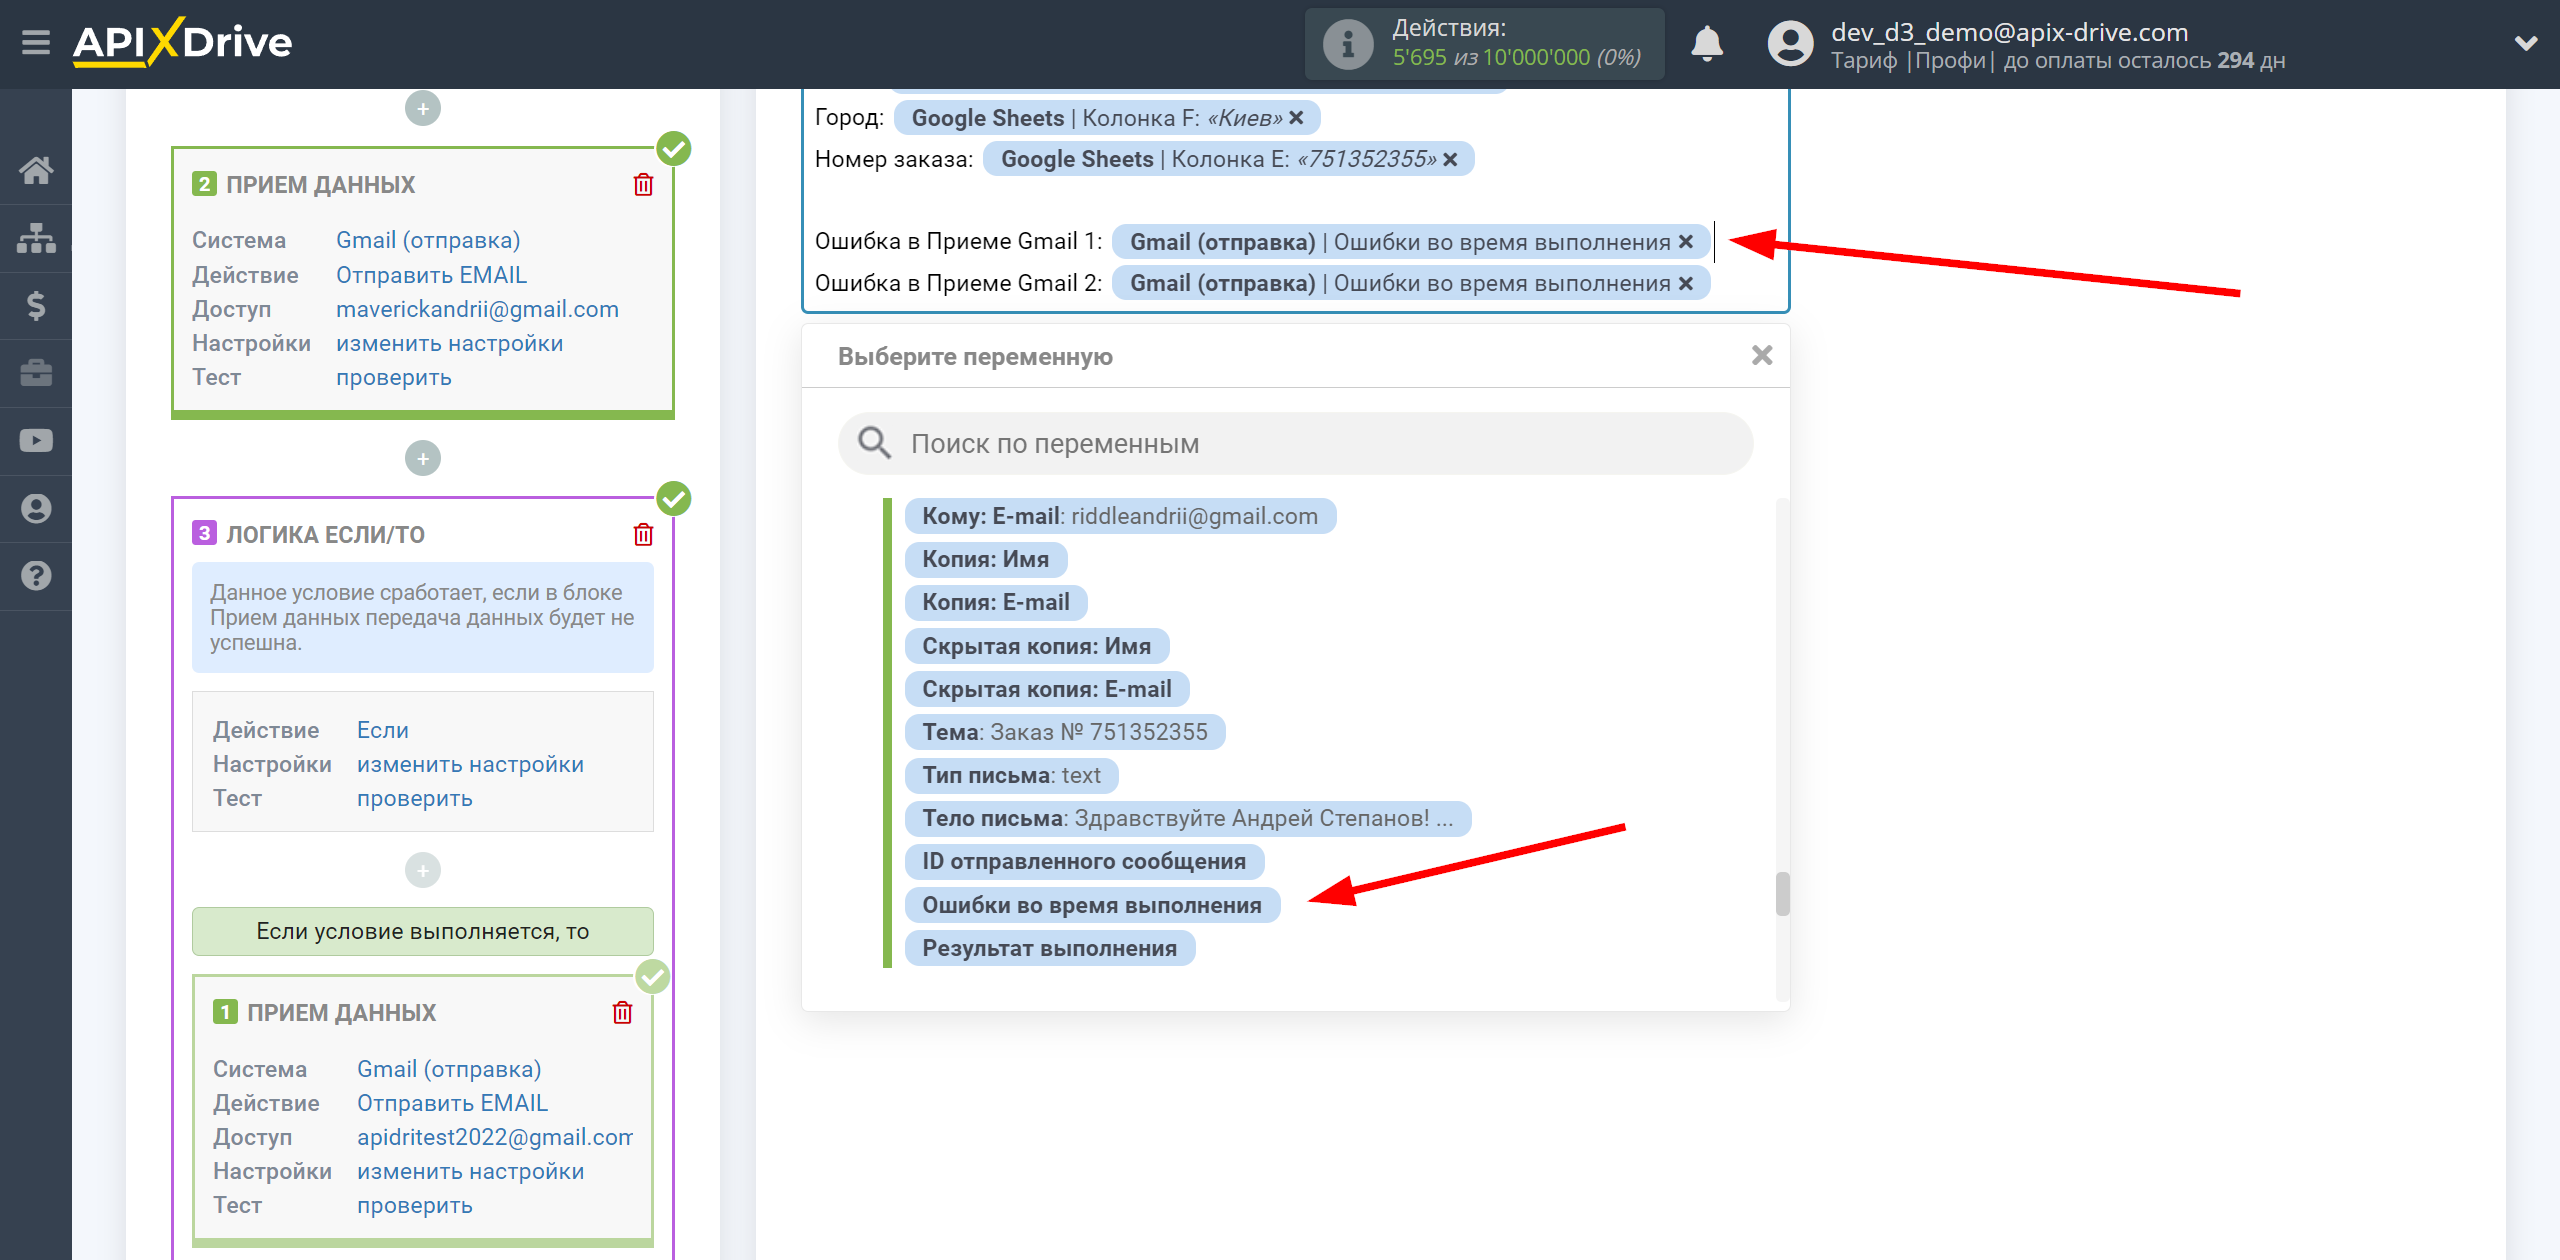Go to Home in sidebar
This screenshot has height=1260, width=2560.
click(x=36, y=170)
